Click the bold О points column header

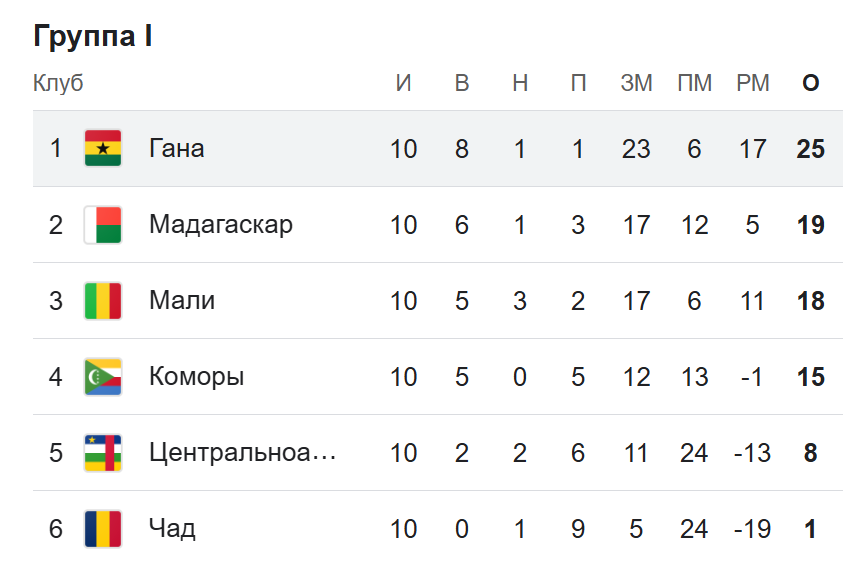tap(811, 84)
